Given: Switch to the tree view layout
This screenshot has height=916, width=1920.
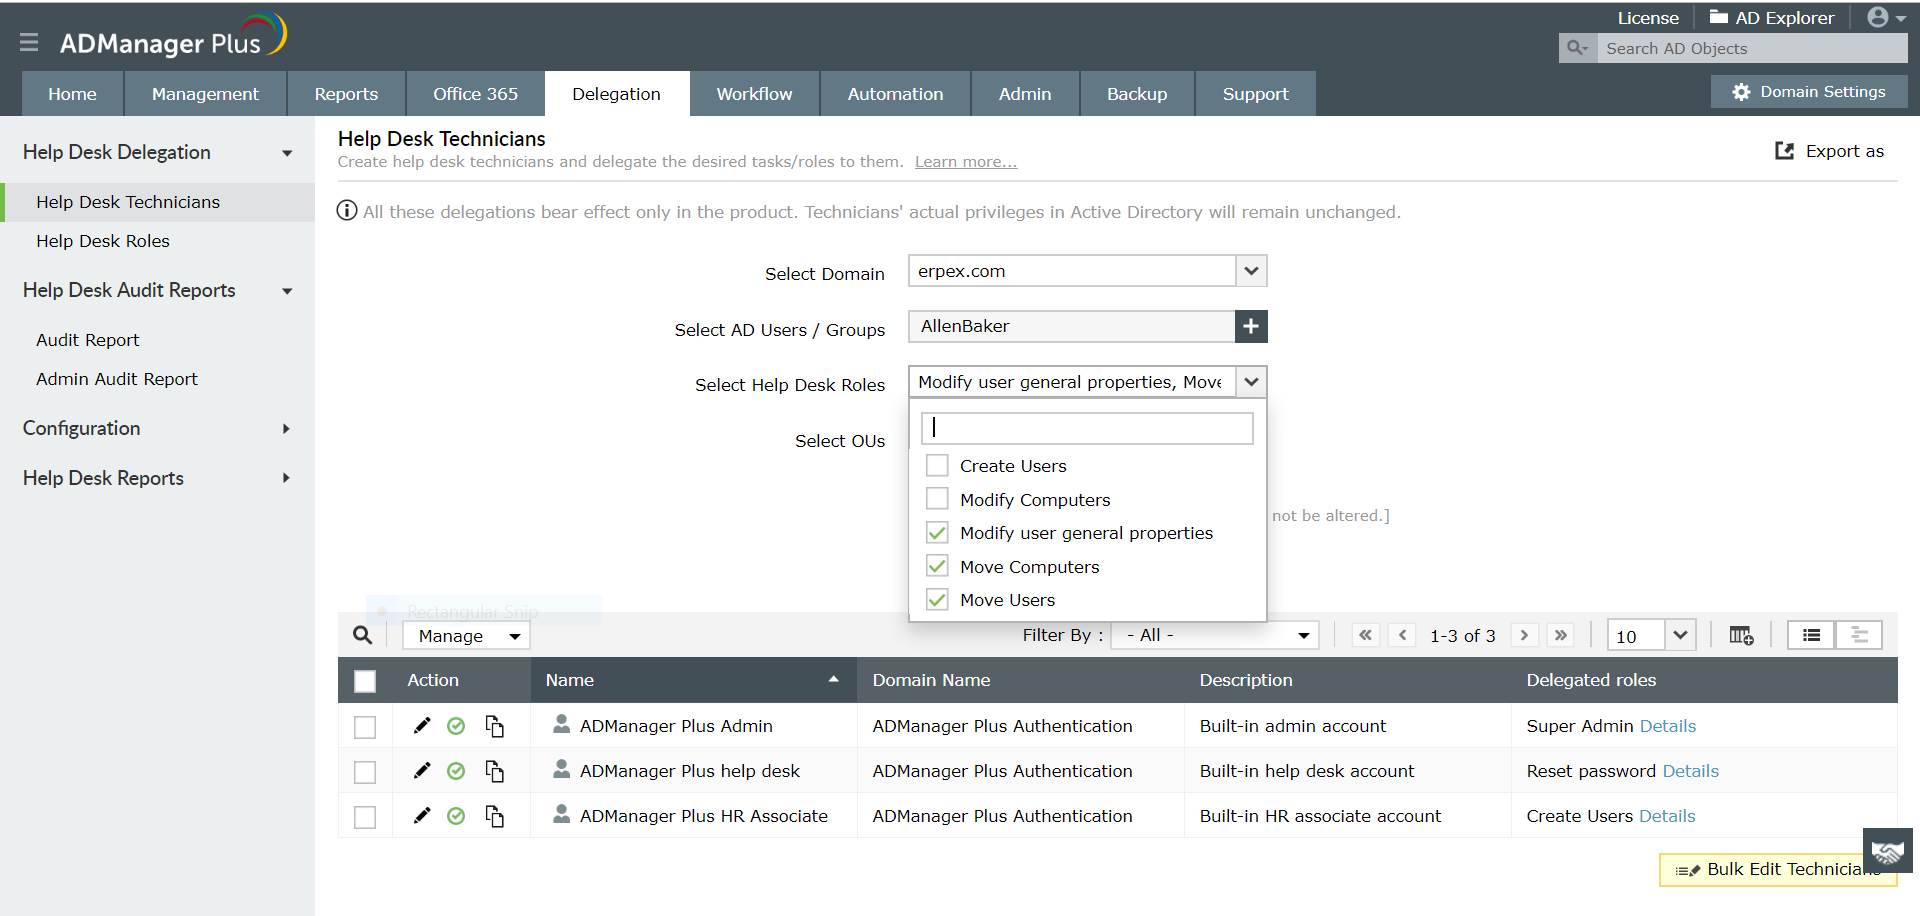Looking at the screenshot, I should pos(1859,635).
